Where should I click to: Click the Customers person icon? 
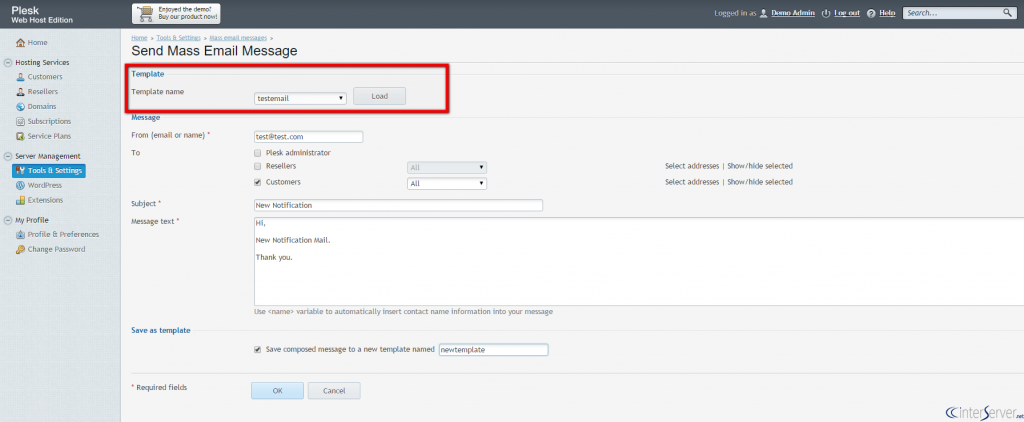[x=21, y=77]
